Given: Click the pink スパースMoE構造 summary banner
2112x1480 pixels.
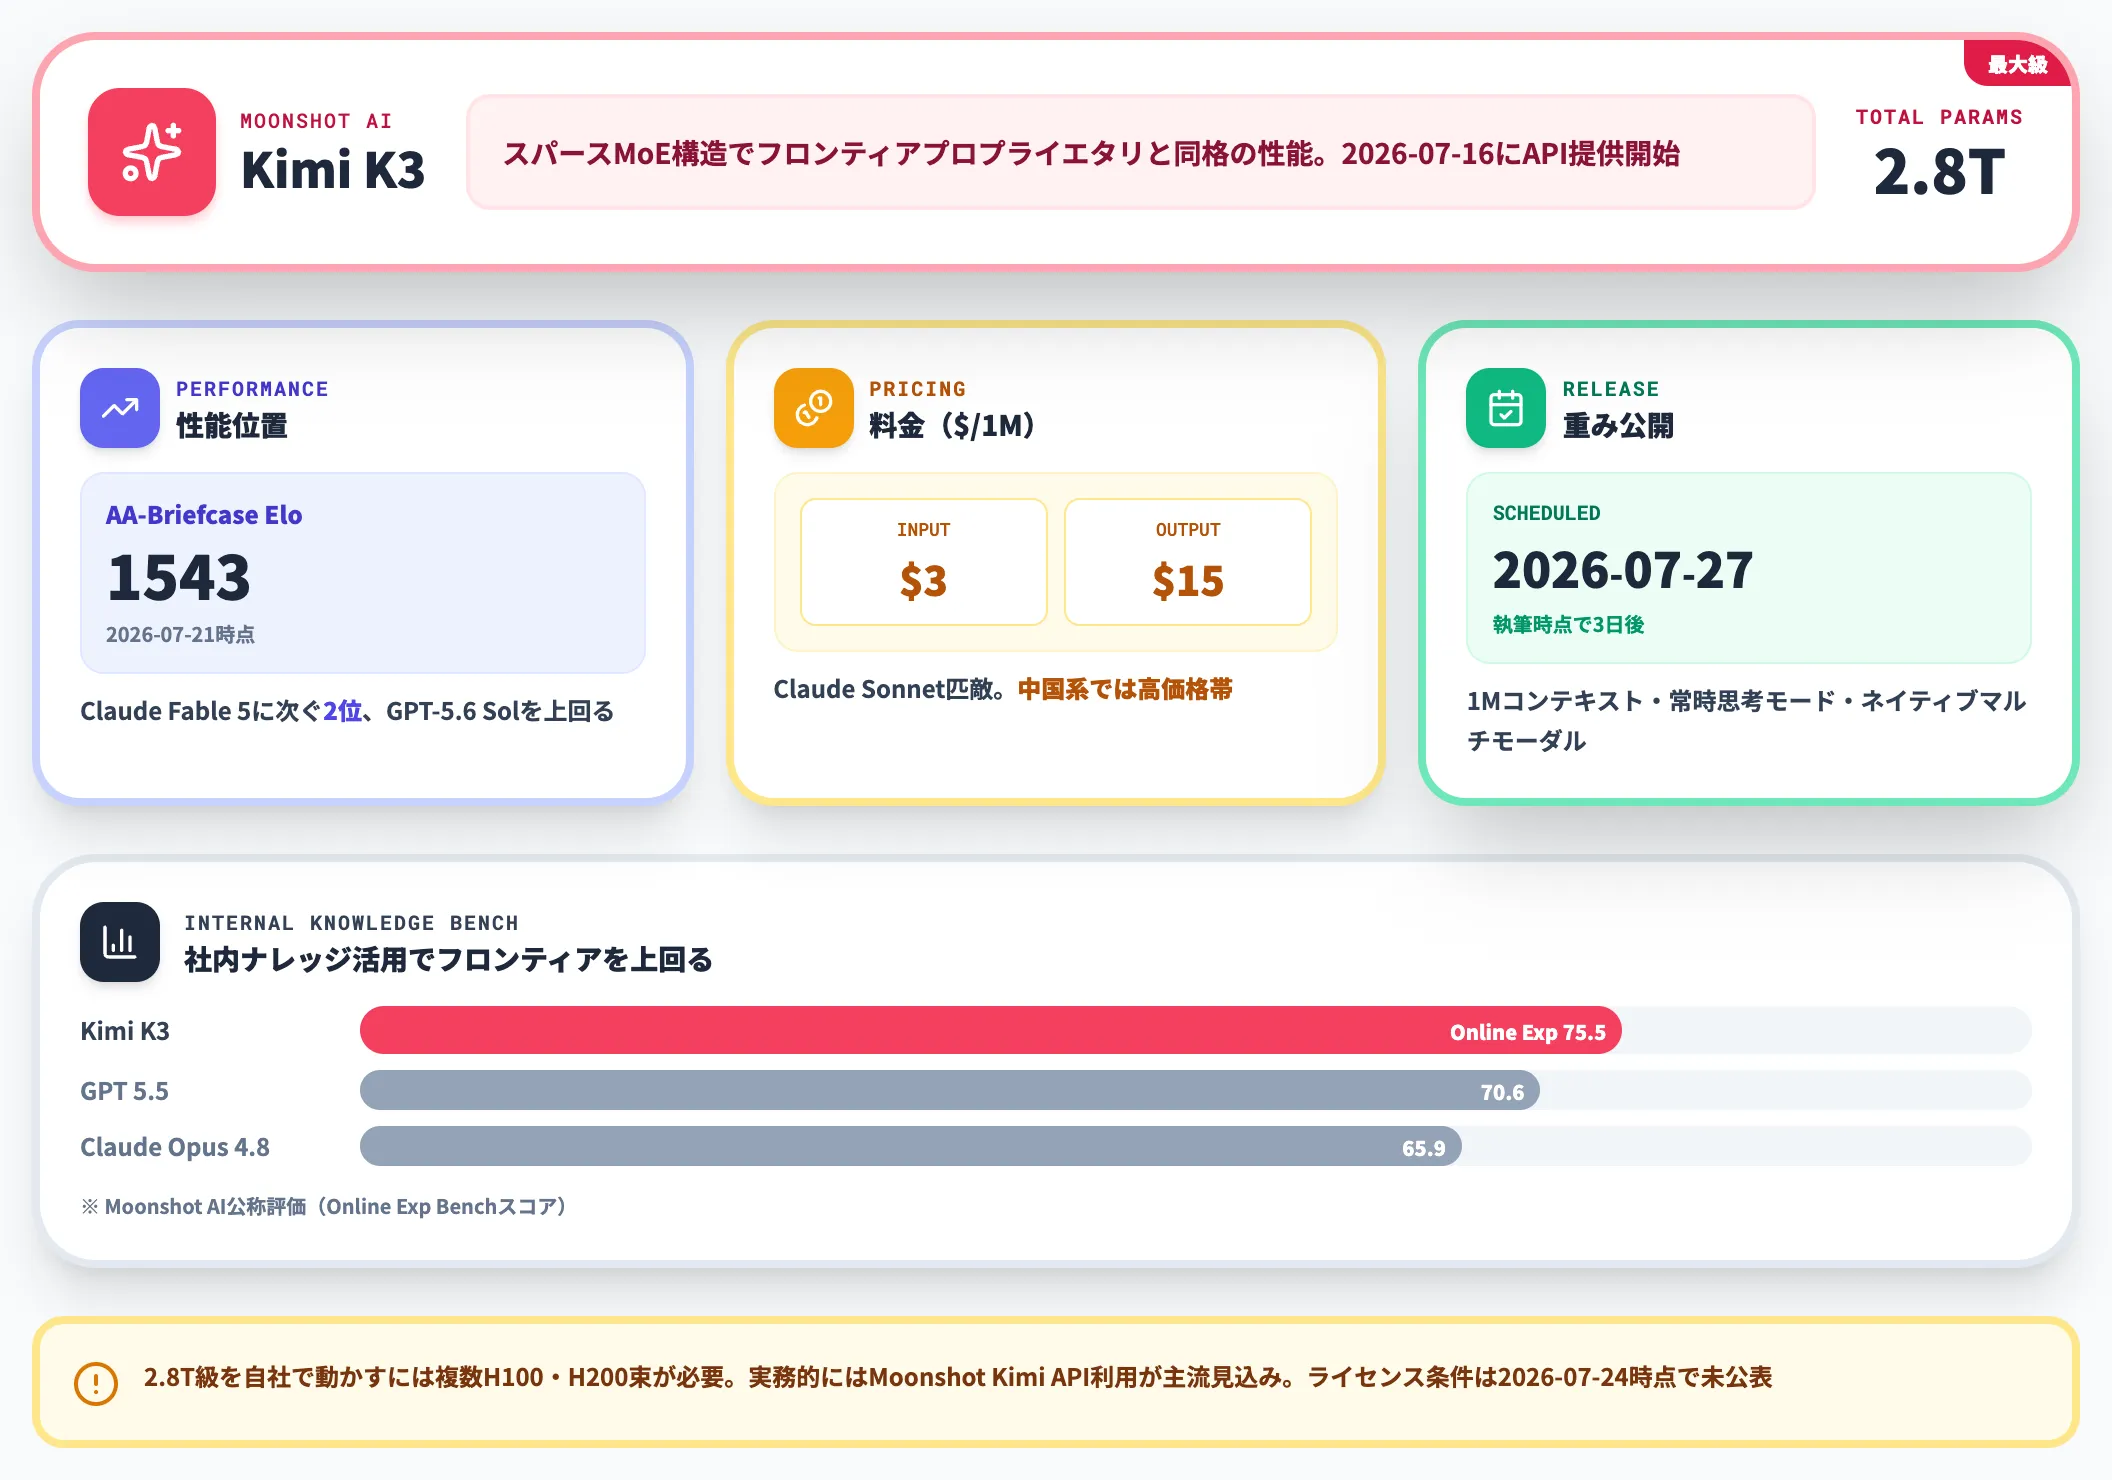Looking at the screenshot, I should pos(1140,152).
